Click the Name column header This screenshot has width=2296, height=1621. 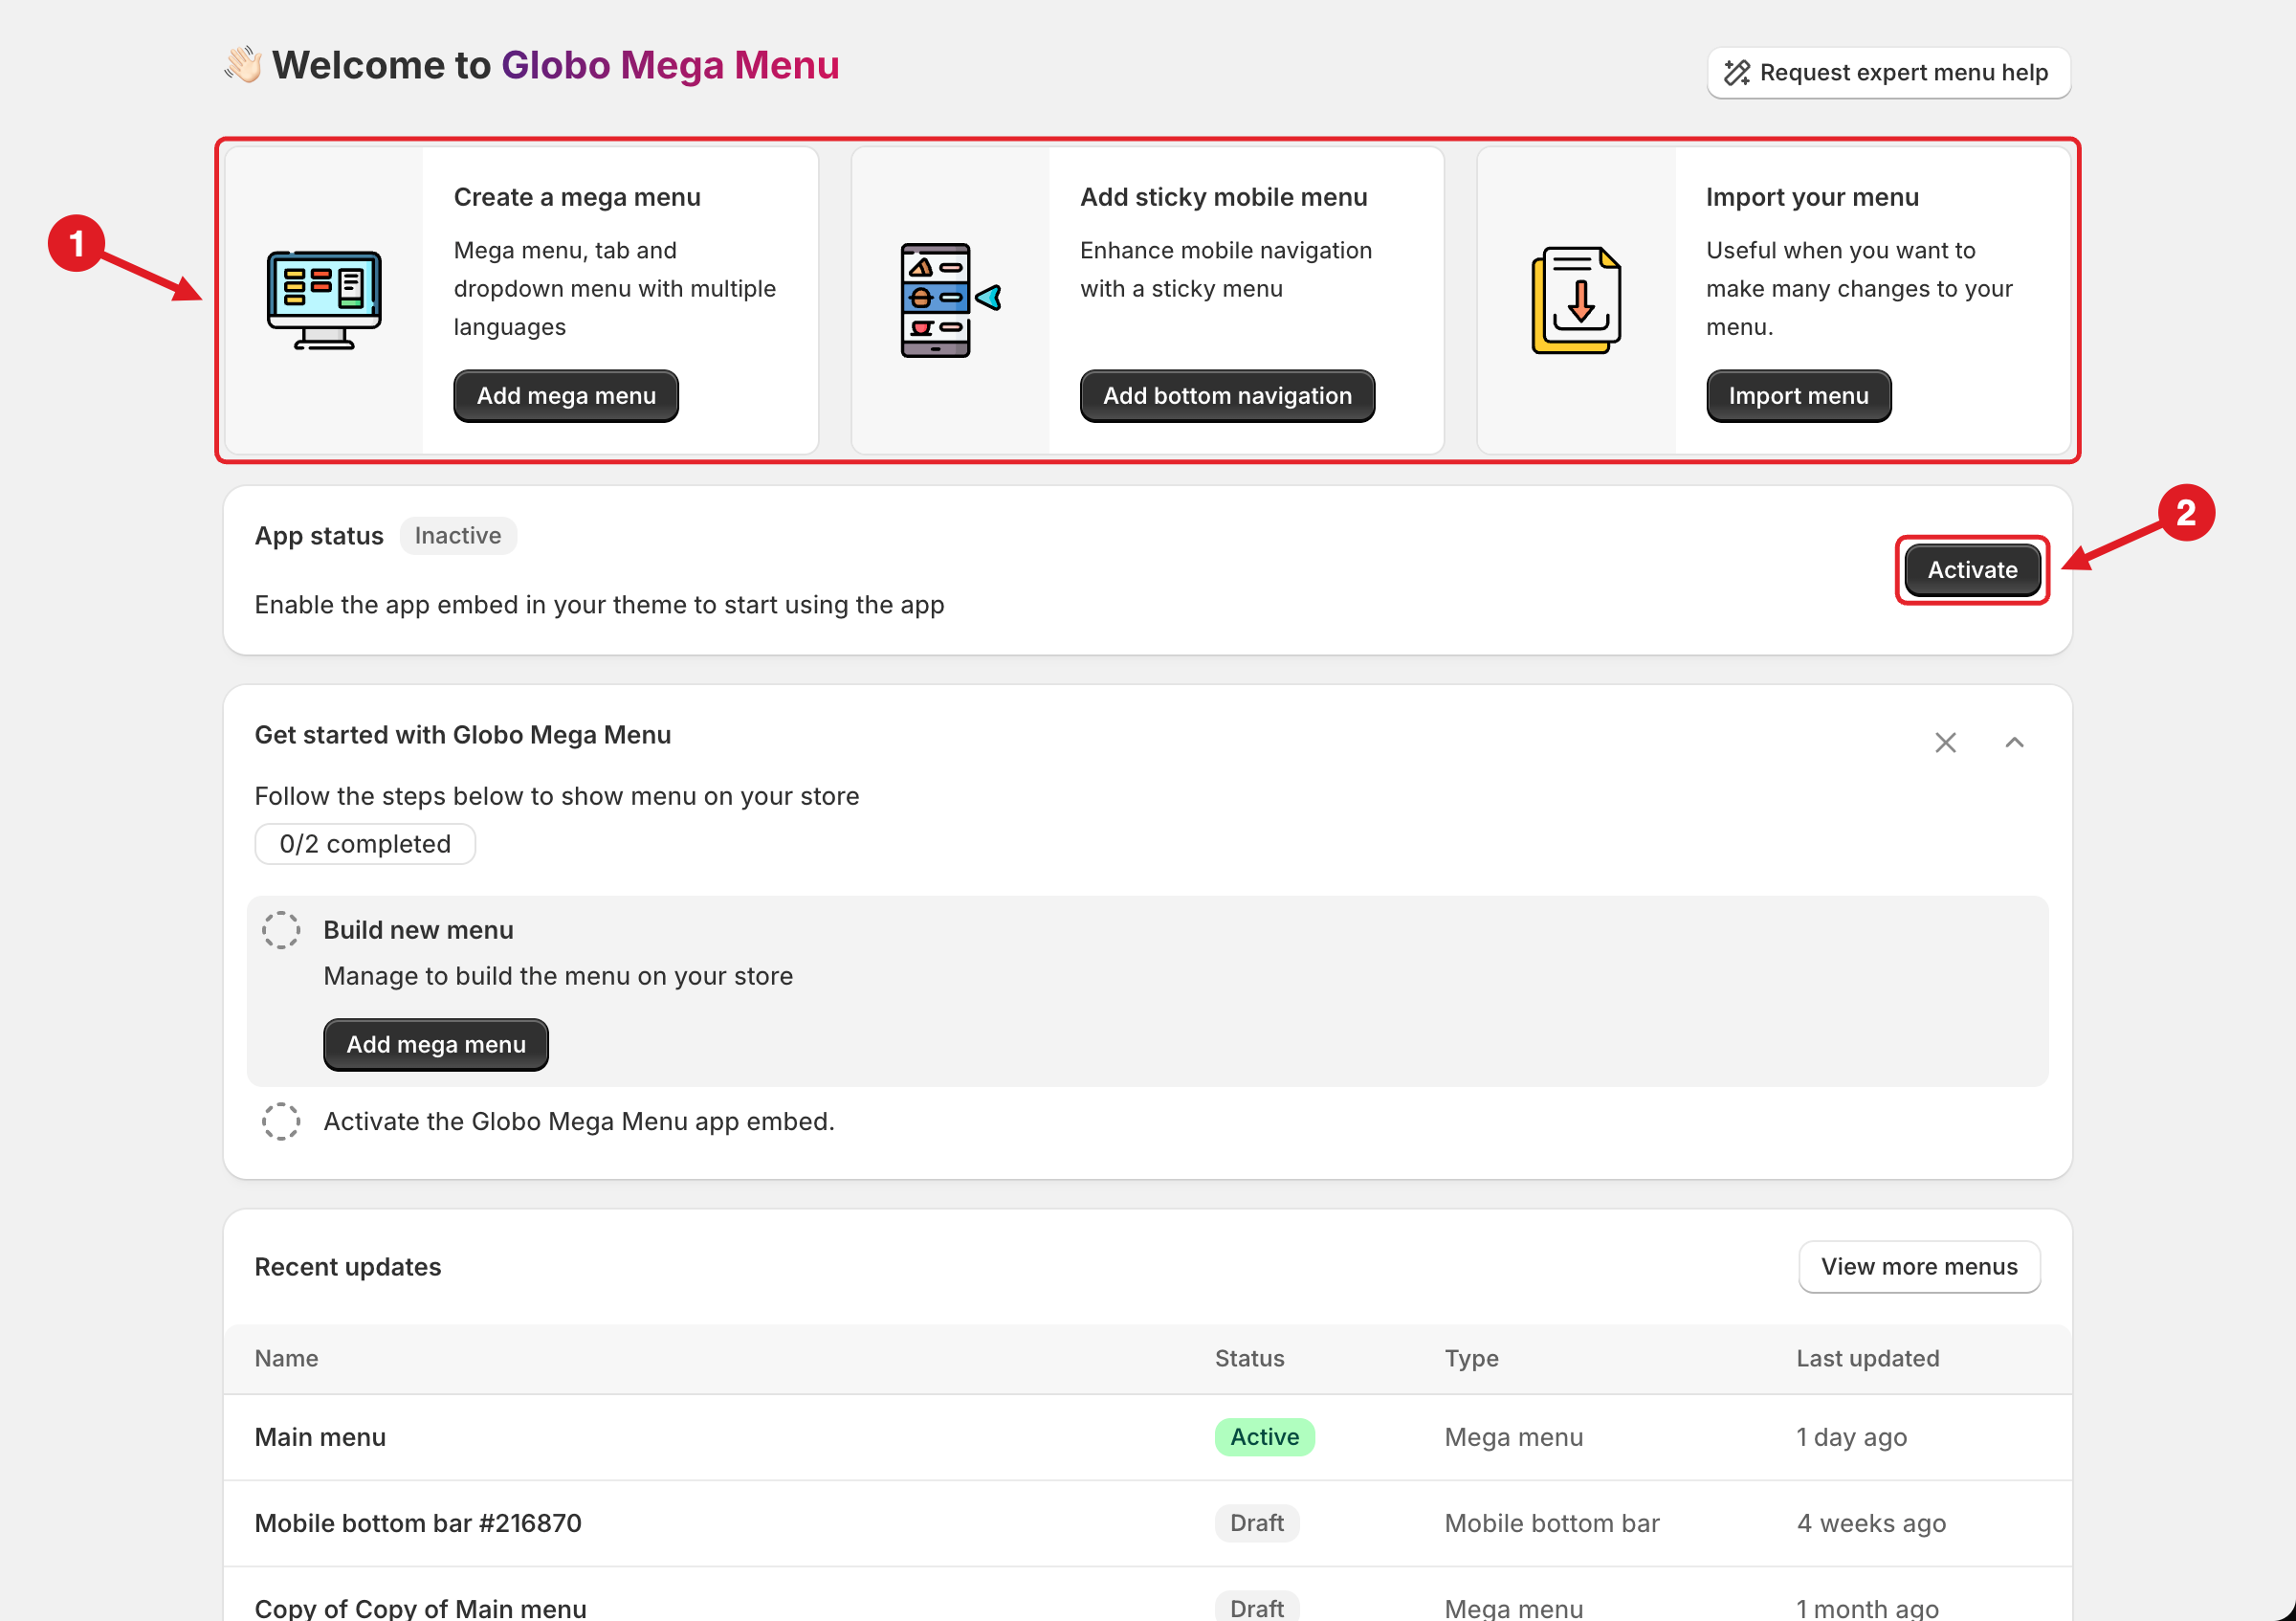point(286,1359)
